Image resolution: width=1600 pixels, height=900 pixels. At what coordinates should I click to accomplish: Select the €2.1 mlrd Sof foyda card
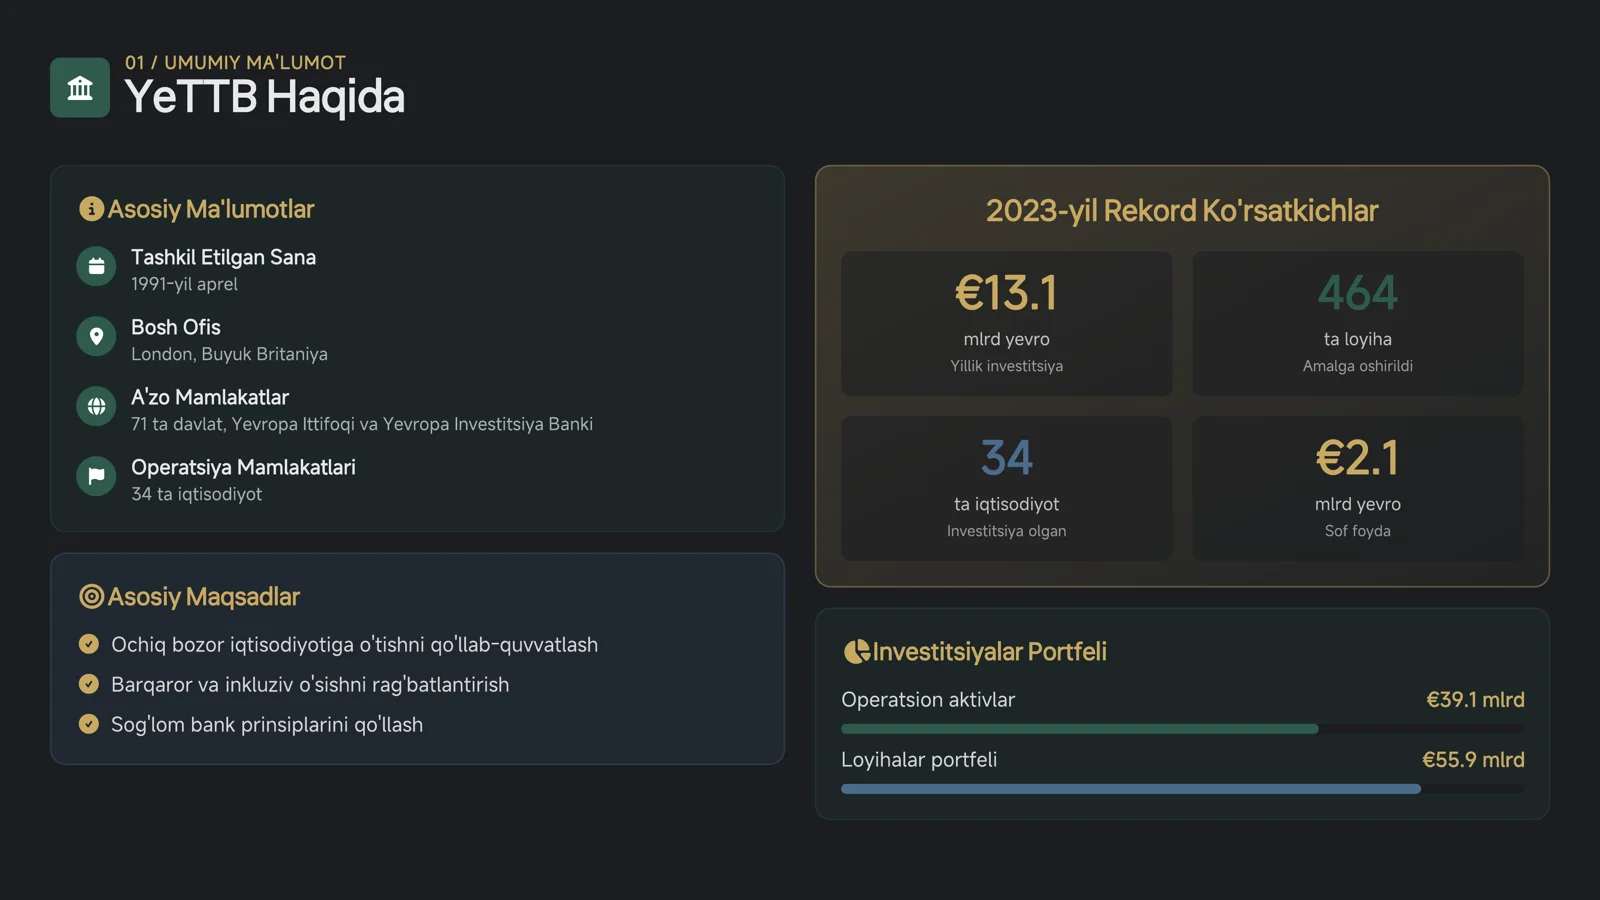pos(1357,488)
